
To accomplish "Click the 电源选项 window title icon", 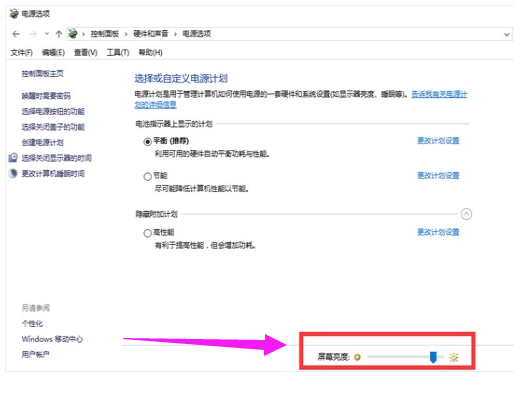I will [14, 14].
